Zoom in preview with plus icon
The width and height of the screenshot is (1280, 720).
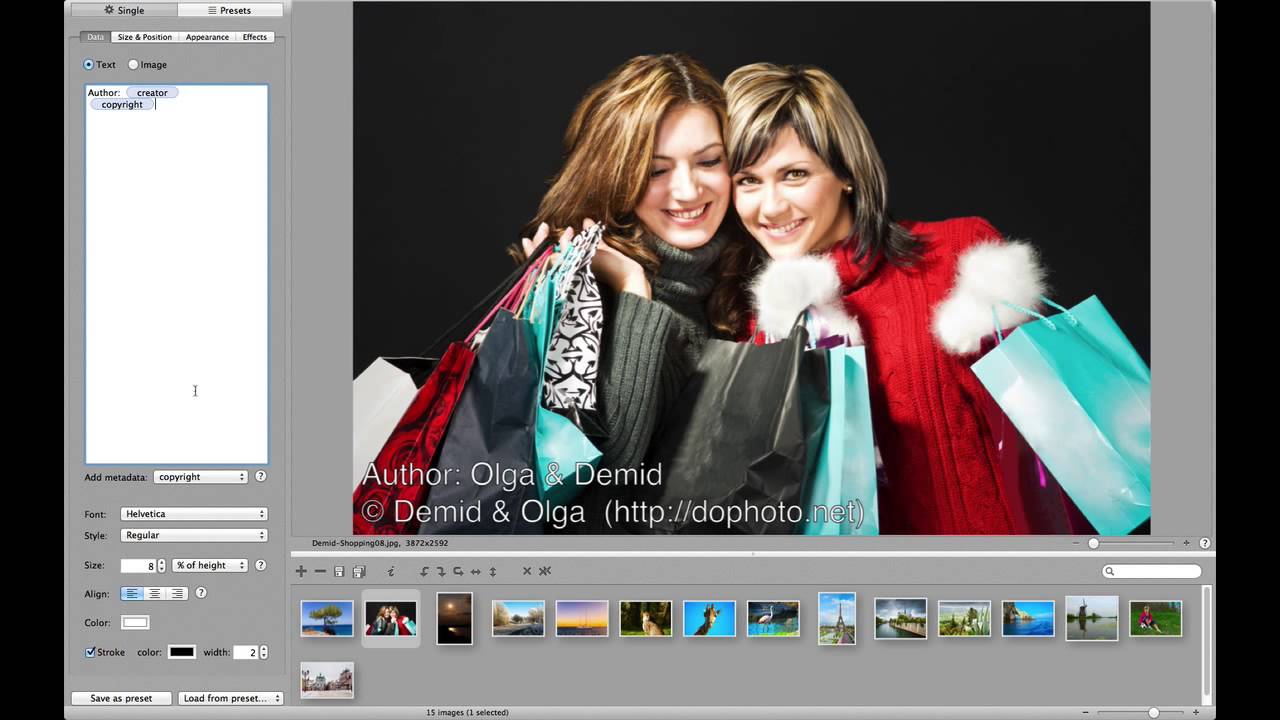click(1187, 543)
